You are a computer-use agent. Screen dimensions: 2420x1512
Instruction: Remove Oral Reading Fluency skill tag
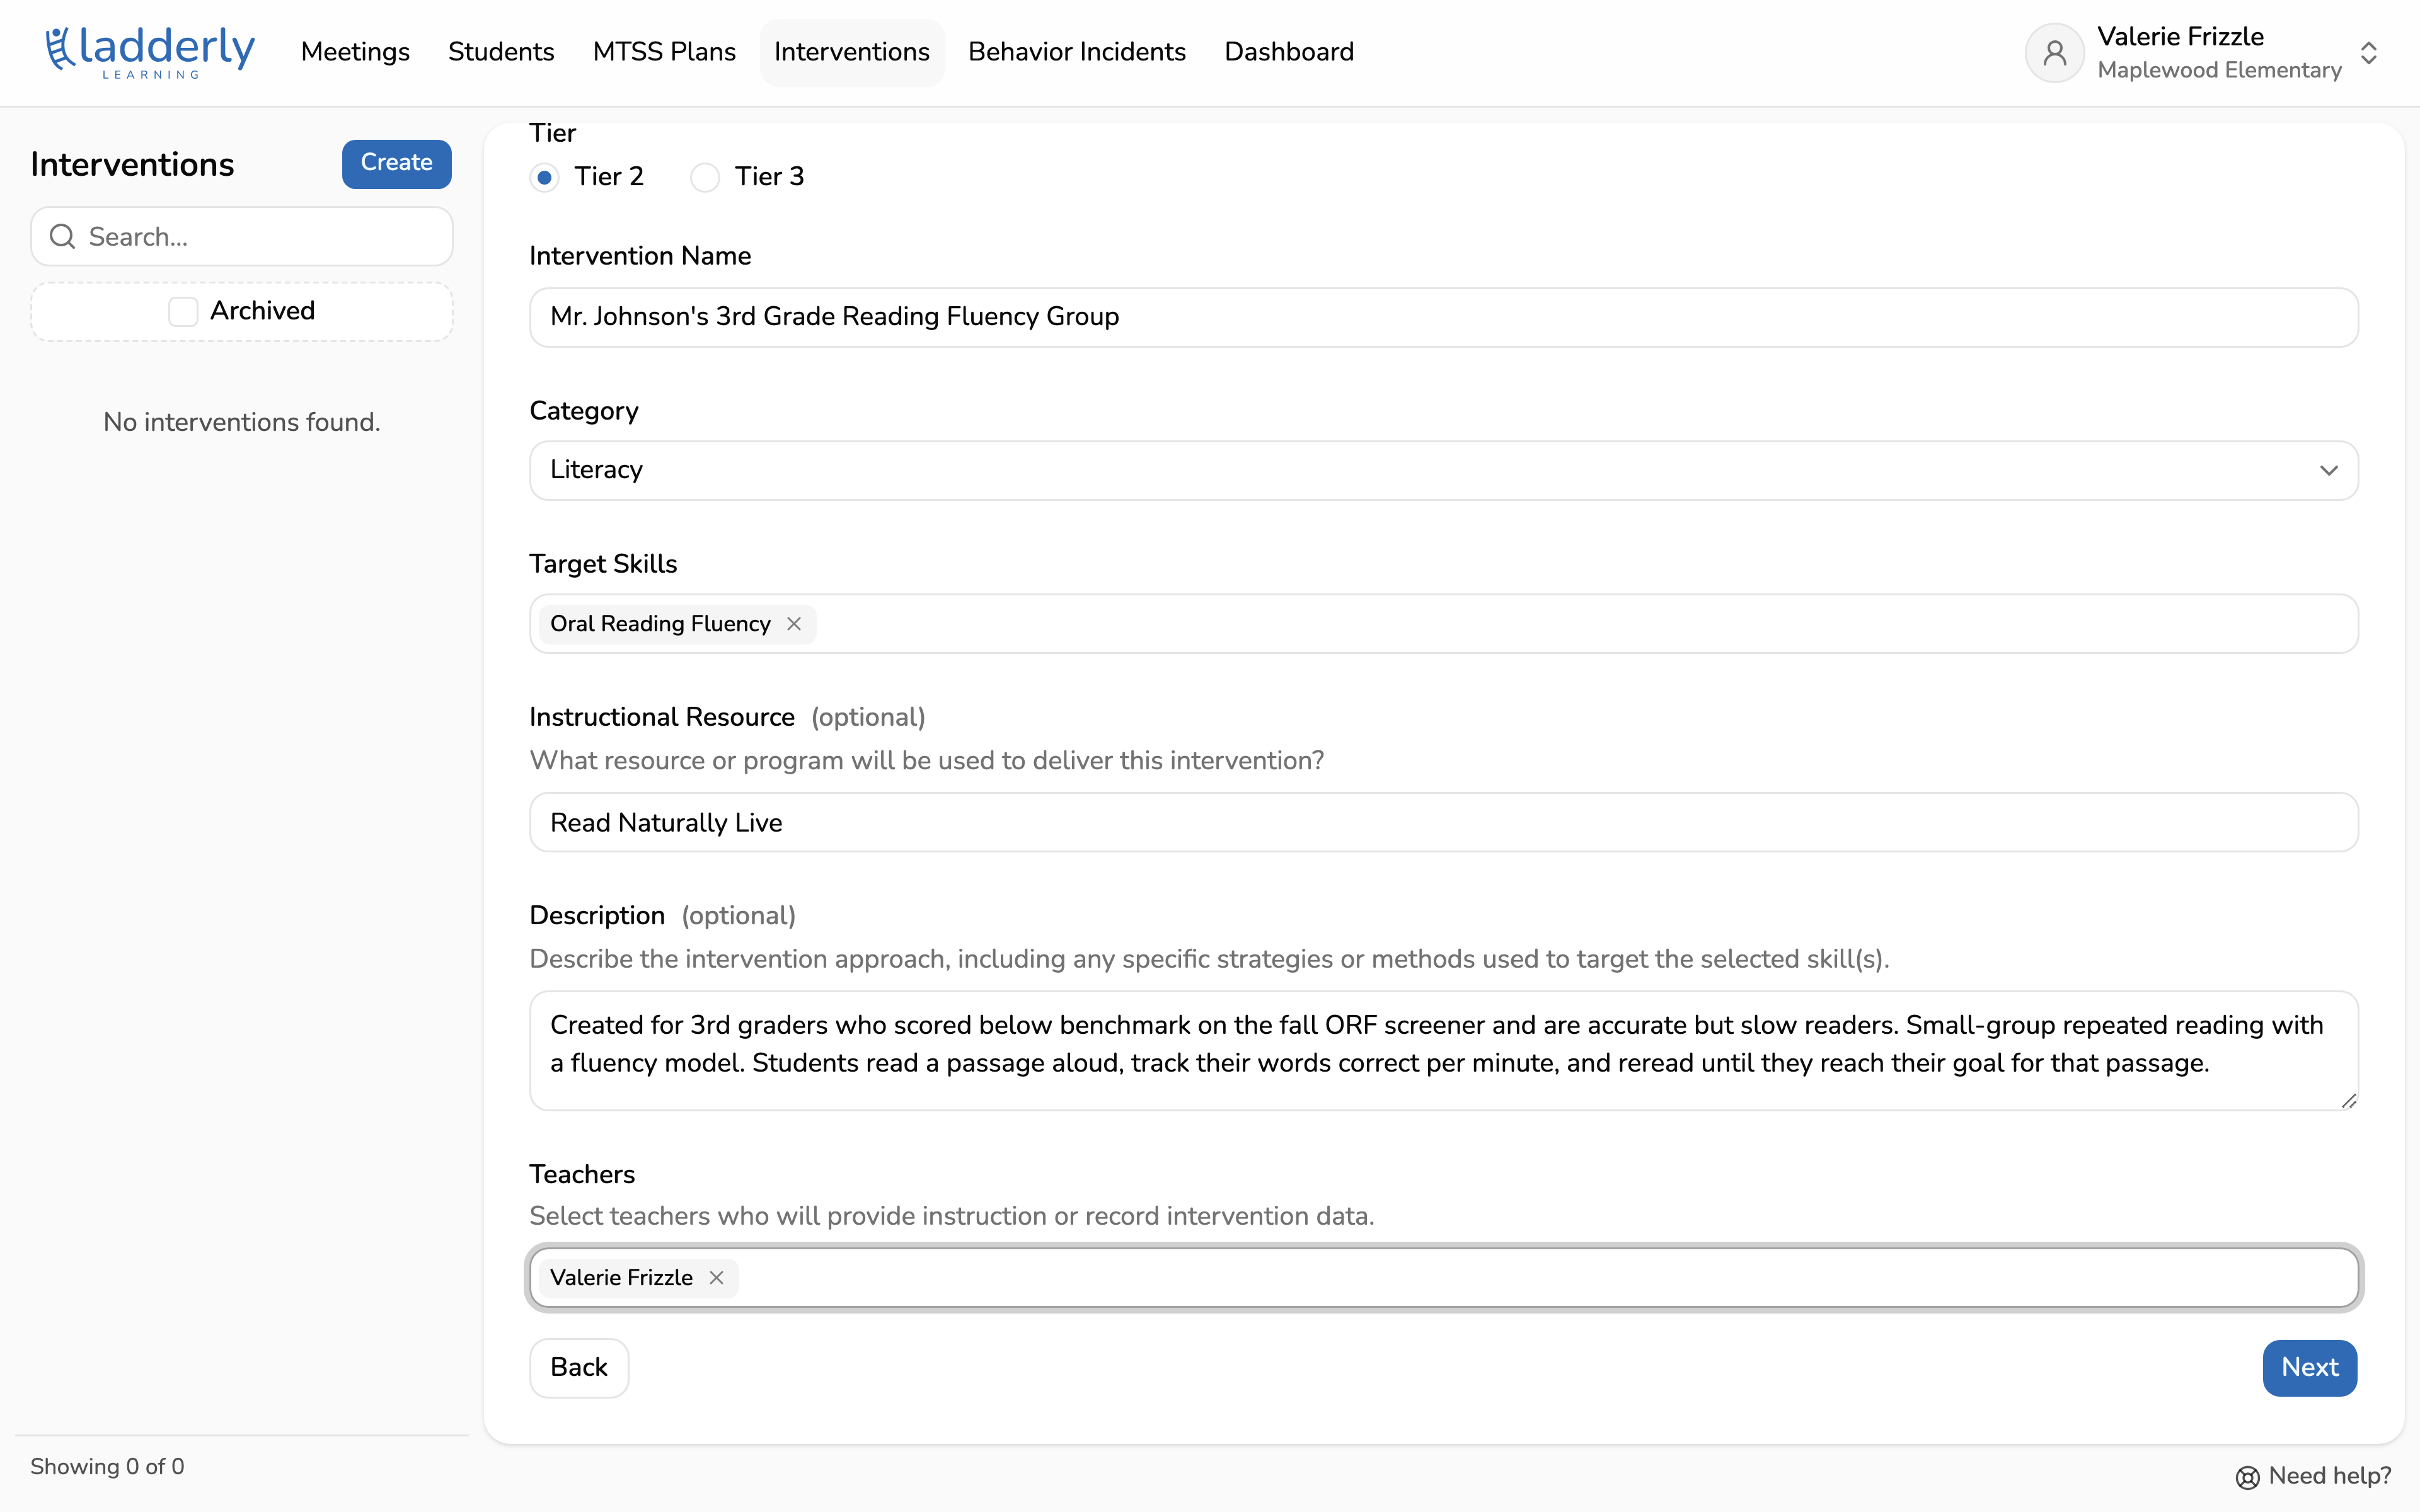click(794, 624)
